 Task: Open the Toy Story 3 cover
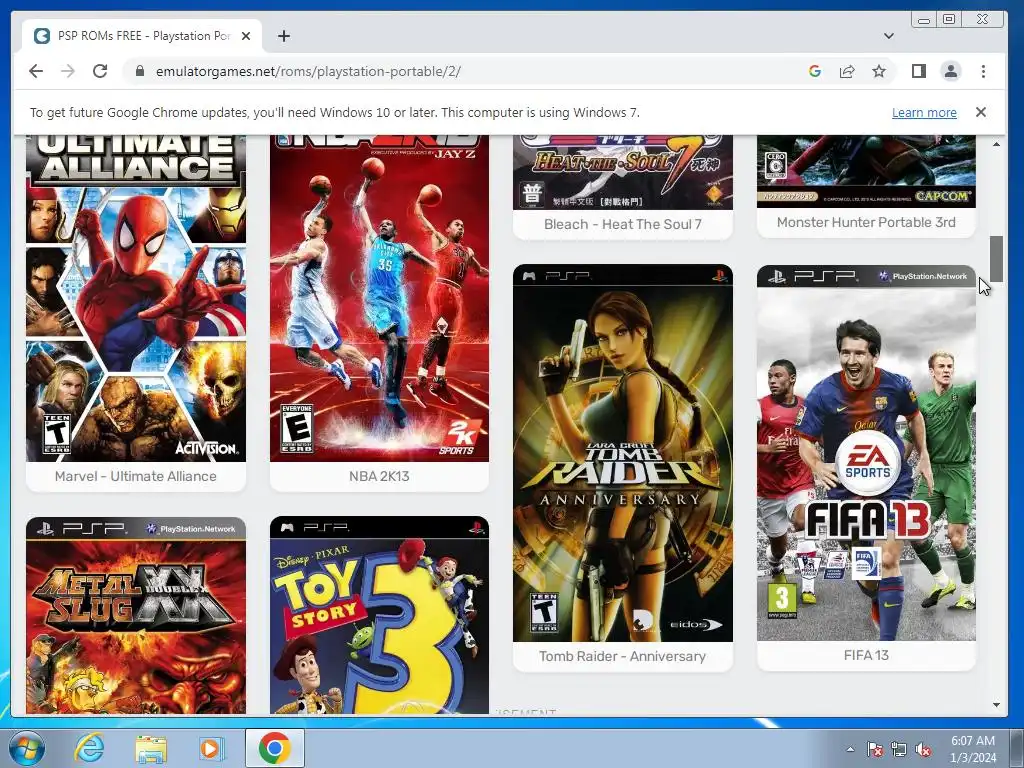[x=379, y=615]
